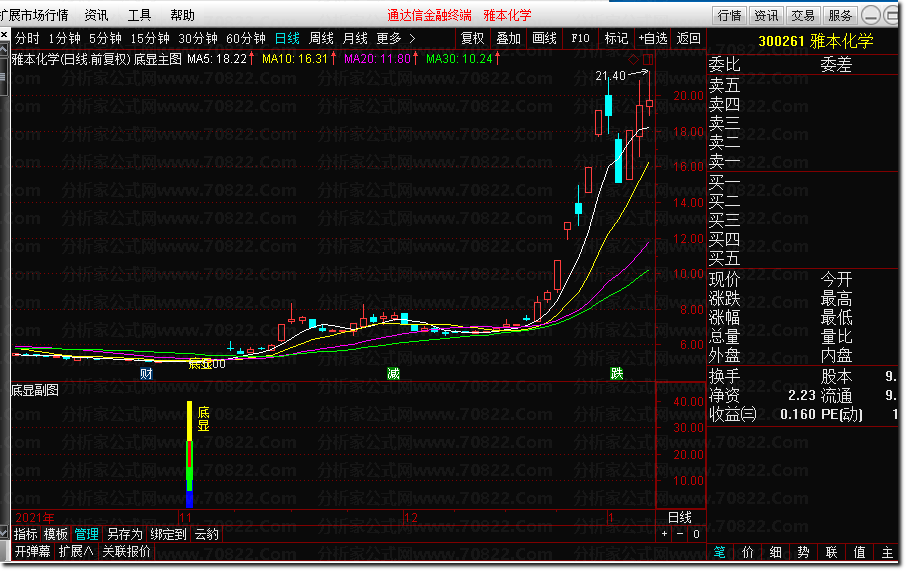Close the chart panel with X icon
Viewport: 907px width, 571px height.
coord(4,35)
